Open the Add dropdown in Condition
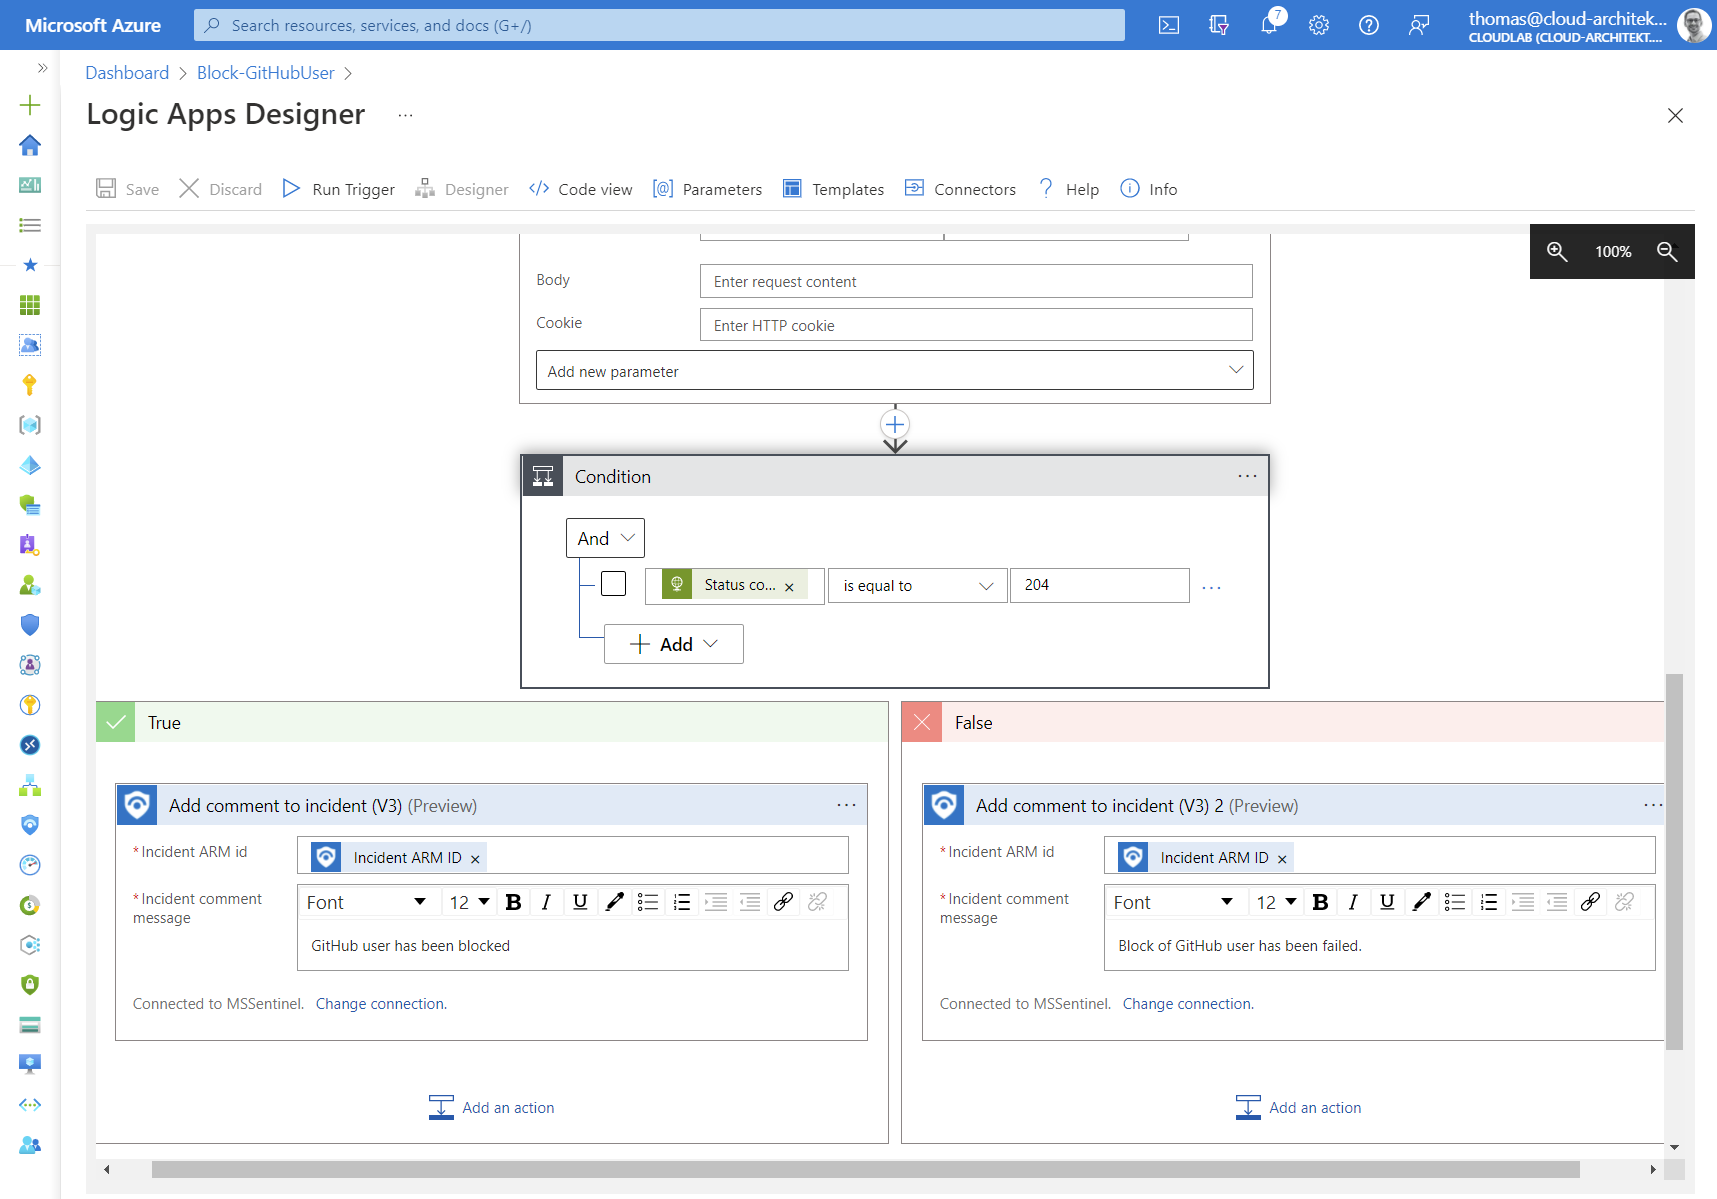This screenshot has width=1717, height=1199. (x=674, y=644)
